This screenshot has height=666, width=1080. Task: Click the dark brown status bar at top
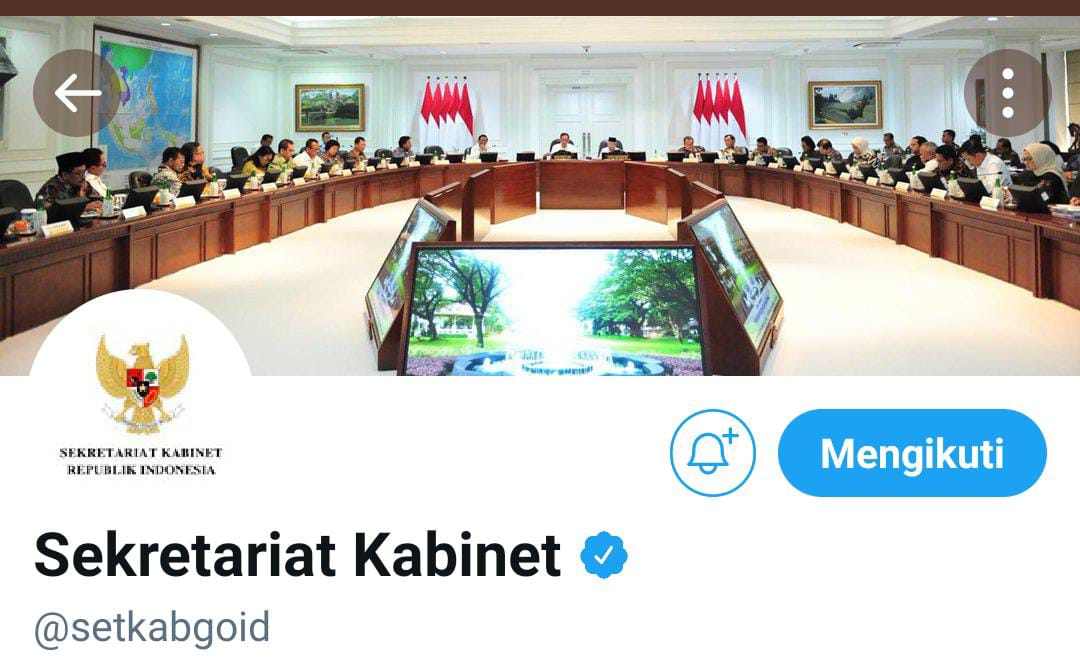click(540, 8)
